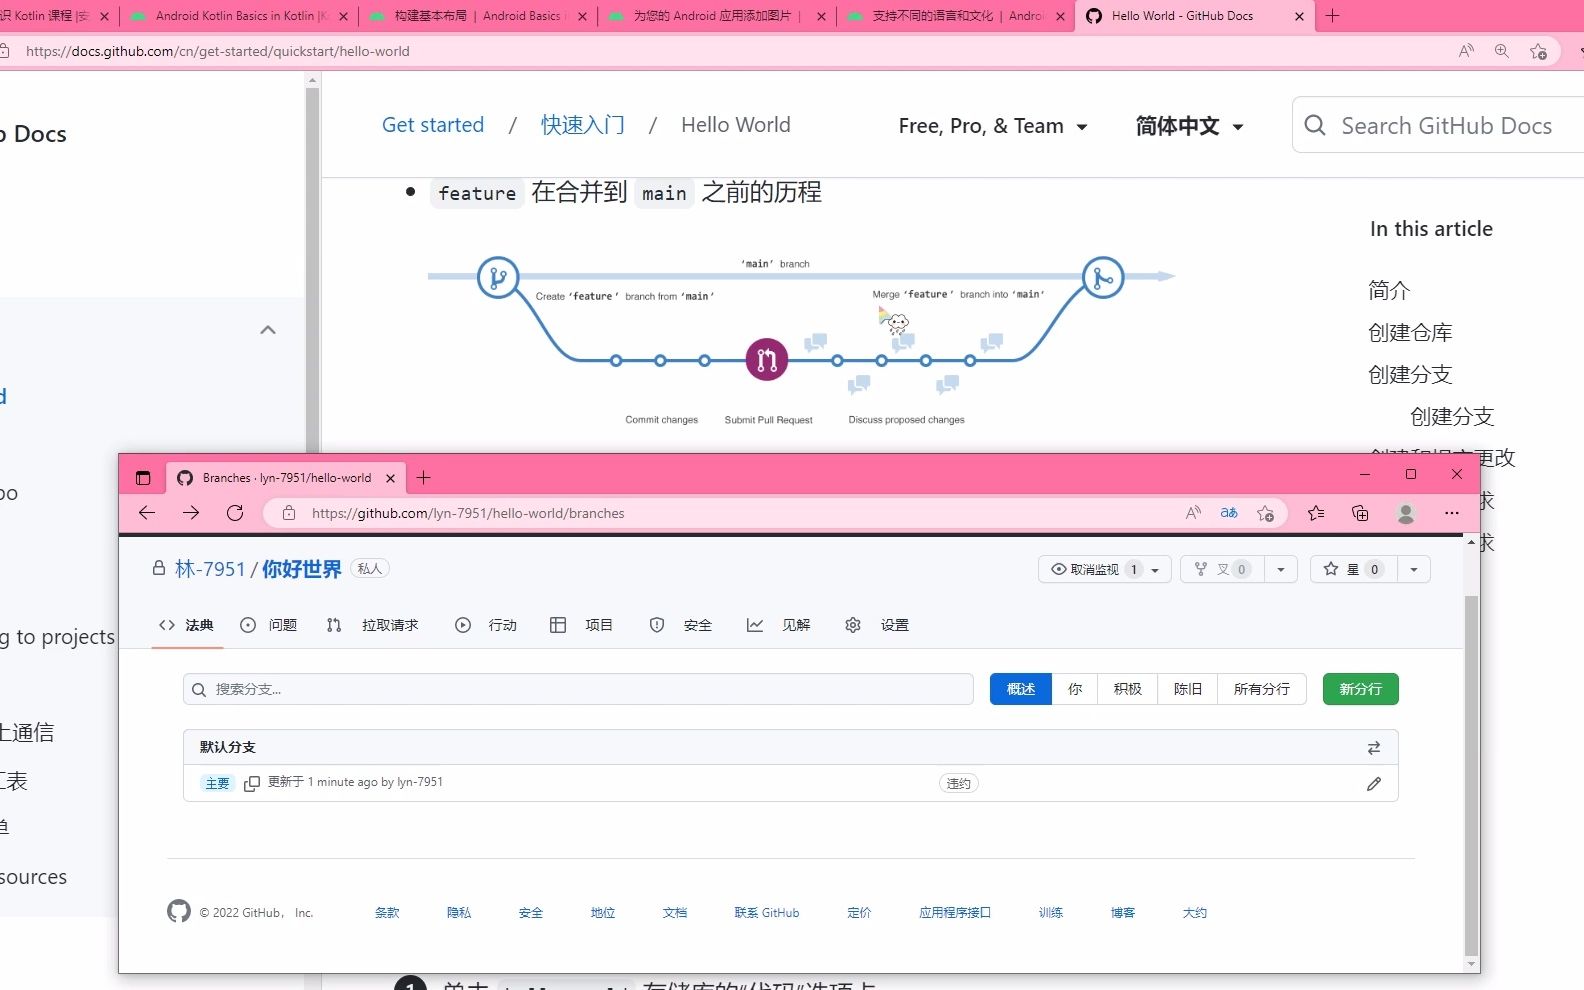Open the 项目 (Projects) tab
This screenshot has height=990, width=1584.
581,625
